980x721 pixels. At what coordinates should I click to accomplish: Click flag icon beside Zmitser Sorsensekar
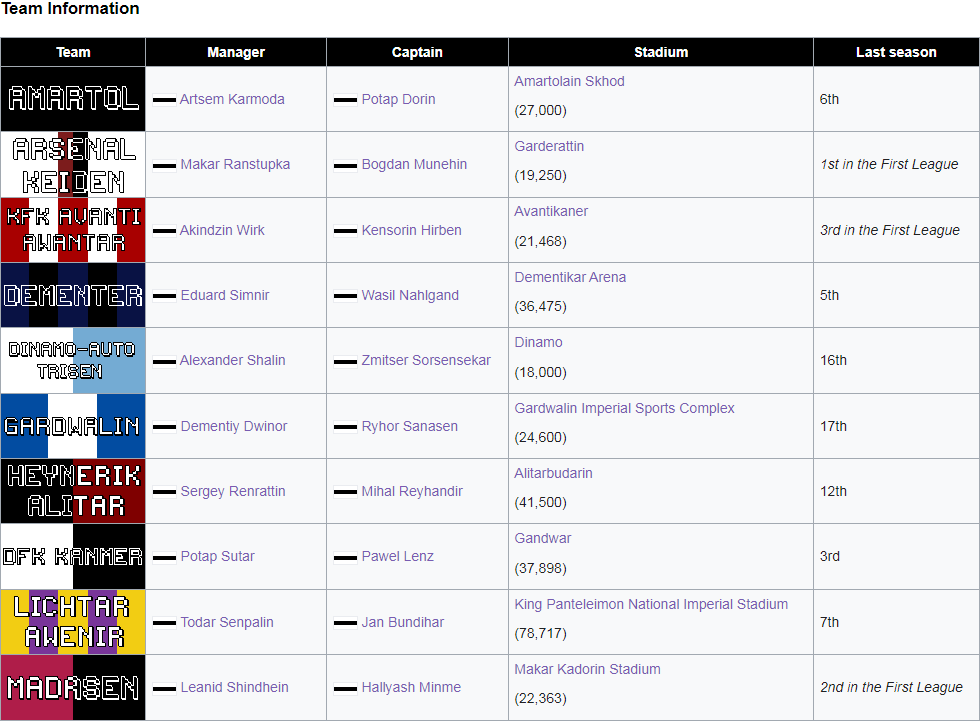(x=346, y=361)
